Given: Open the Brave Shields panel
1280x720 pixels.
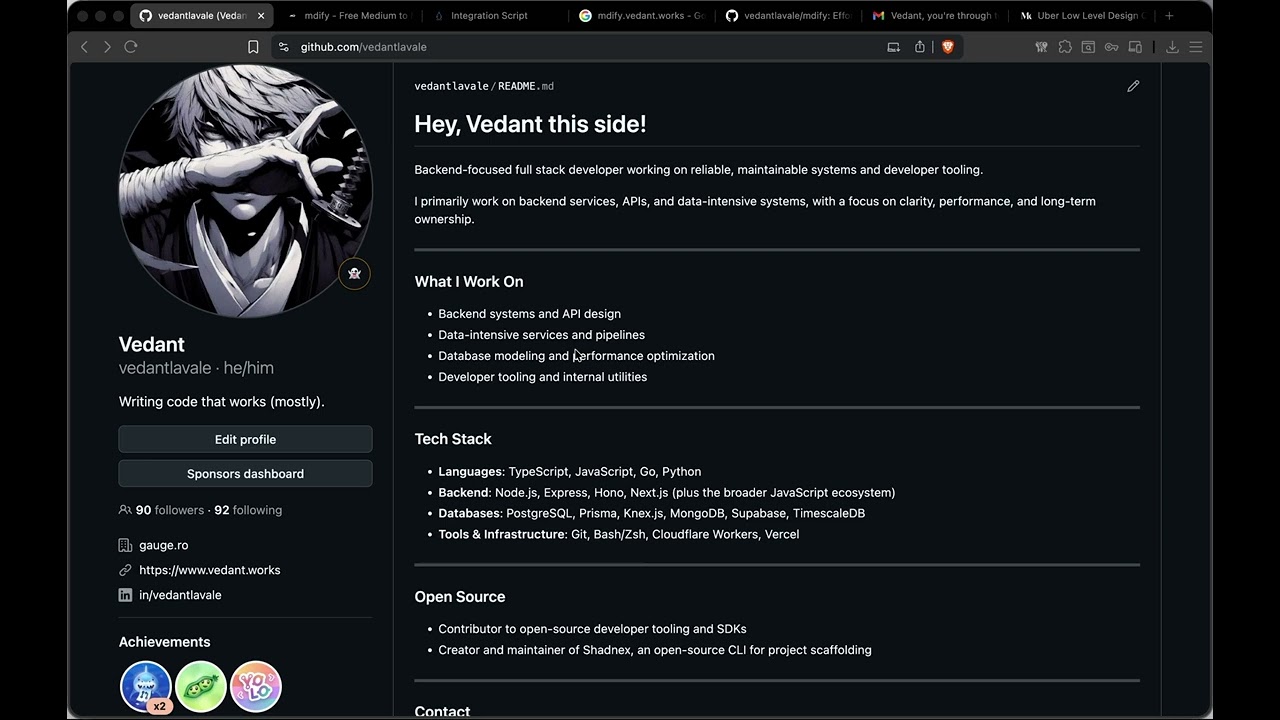Looking at the screenshot, I should pyautogui.click(x=948, y=47).
